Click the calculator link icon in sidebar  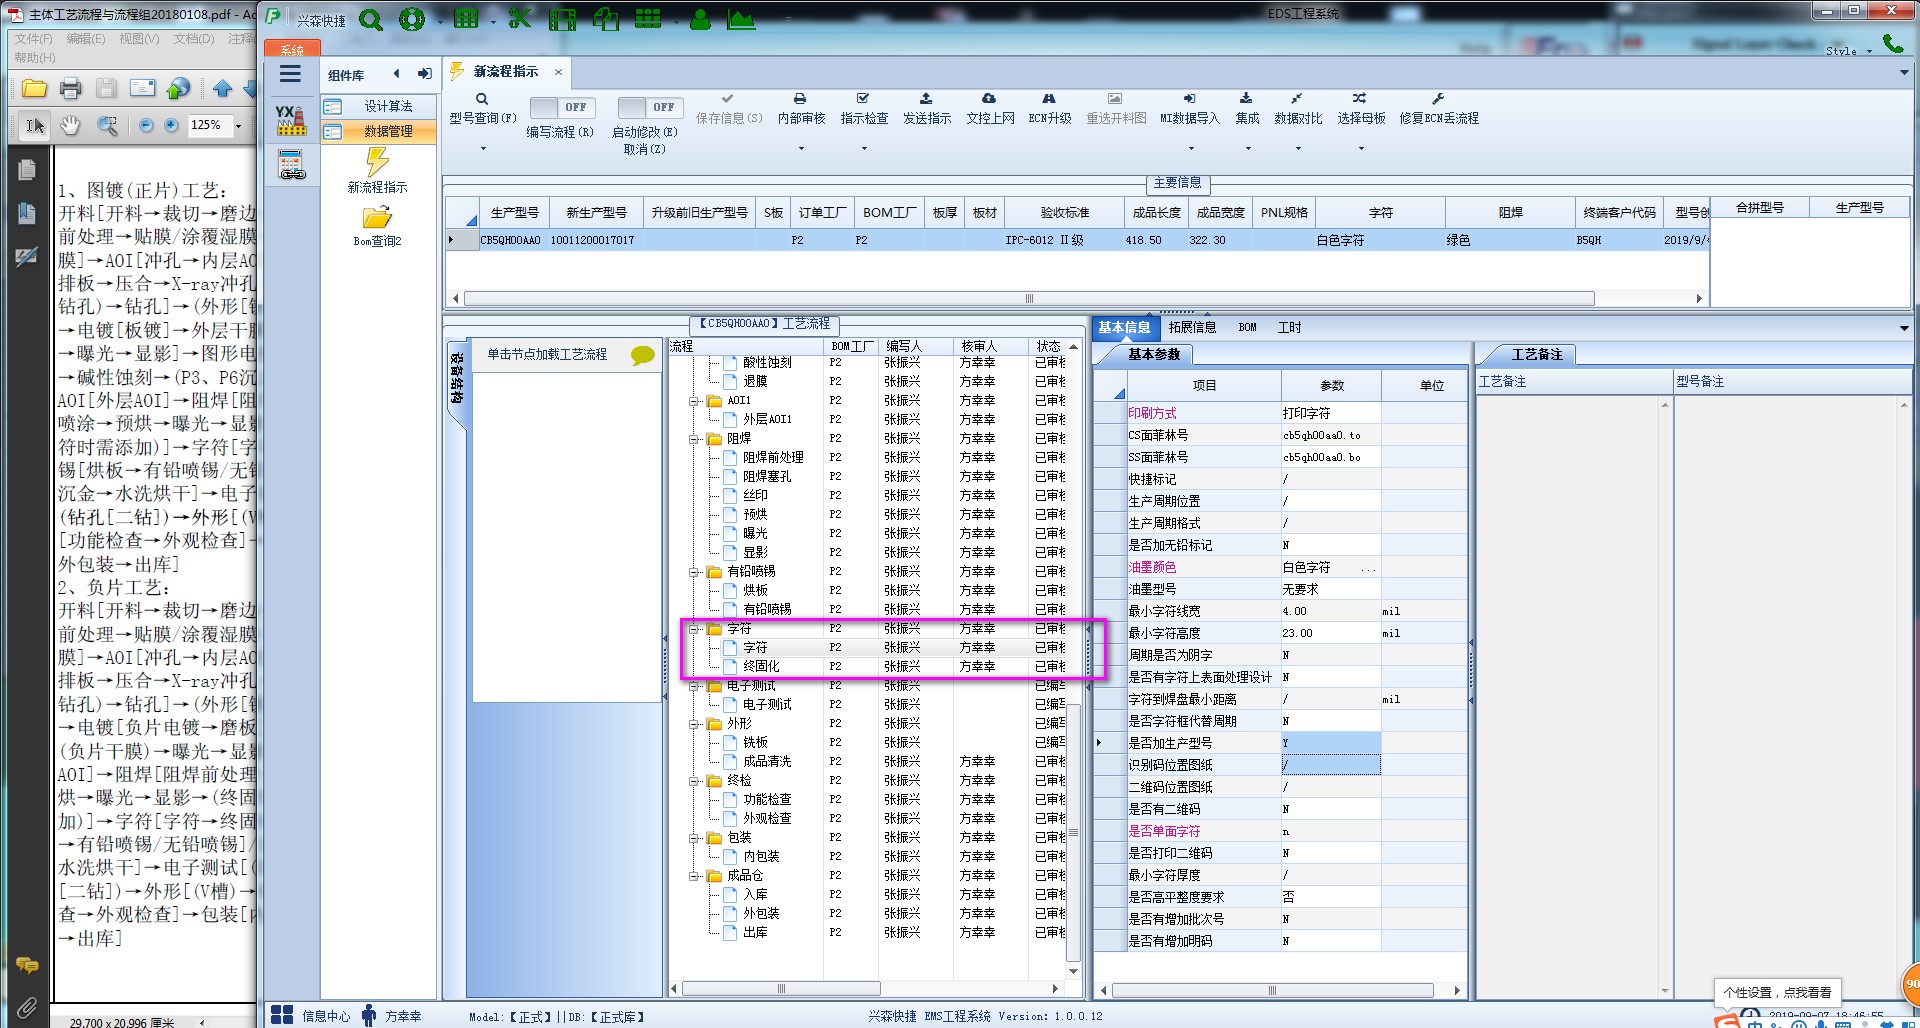[x=291, y=165]
